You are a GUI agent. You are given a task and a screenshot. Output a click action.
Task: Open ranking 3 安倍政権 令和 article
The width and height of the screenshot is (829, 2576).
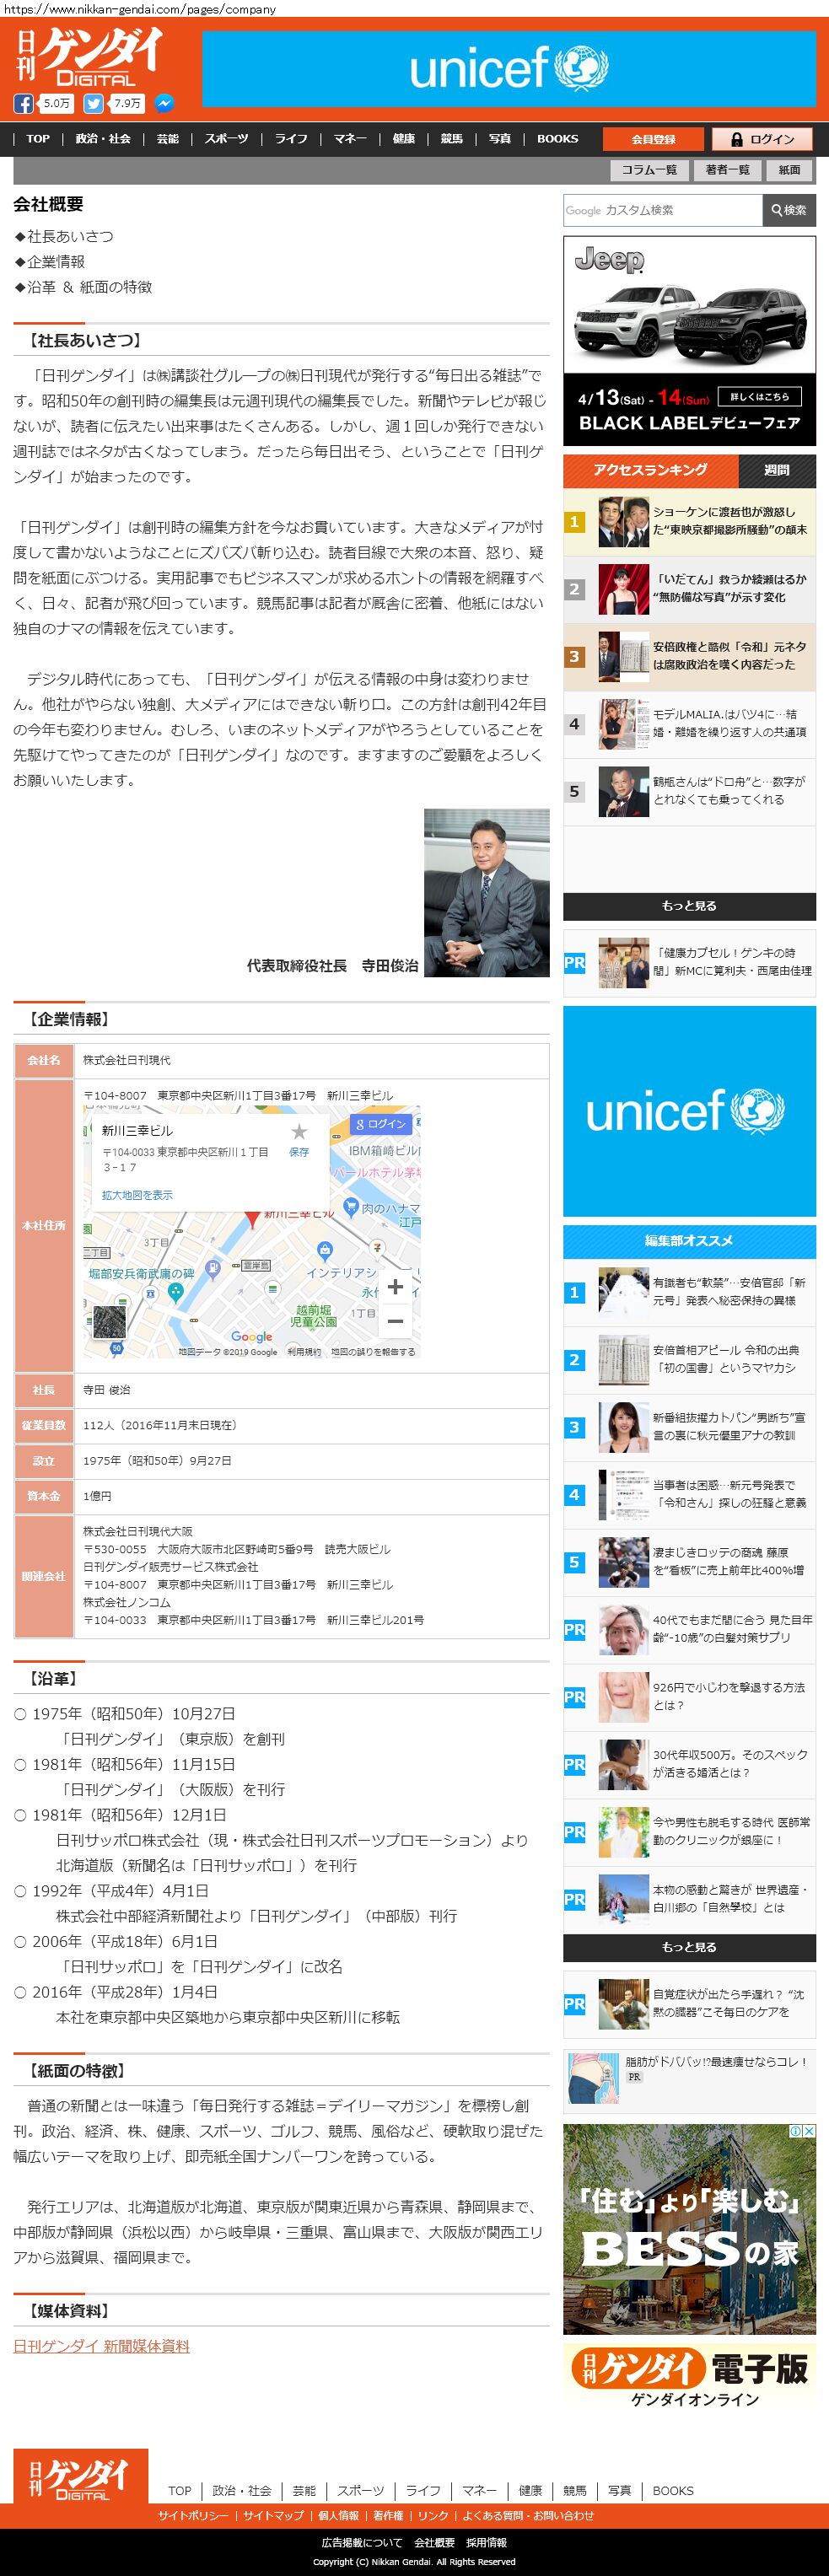pyautogui.click(x=689, y=657)
